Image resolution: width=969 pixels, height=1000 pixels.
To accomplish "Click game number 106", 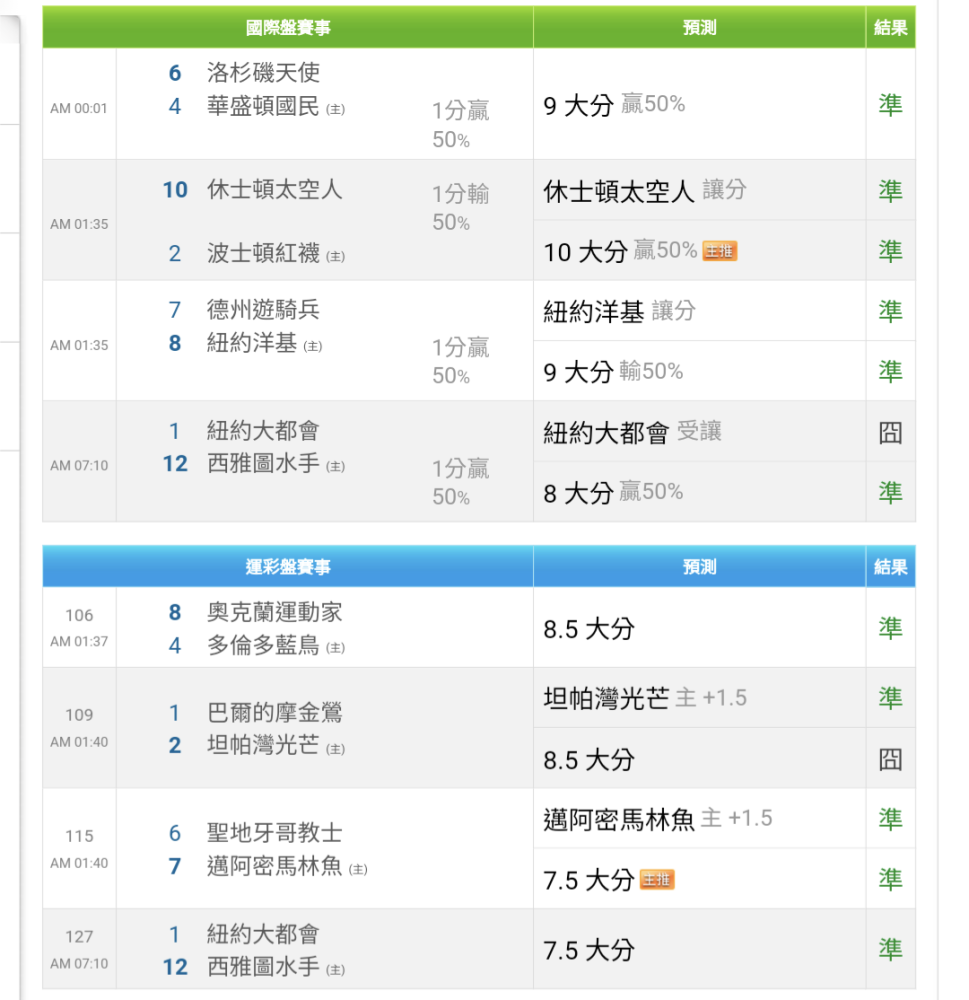I will click(79, 615).
